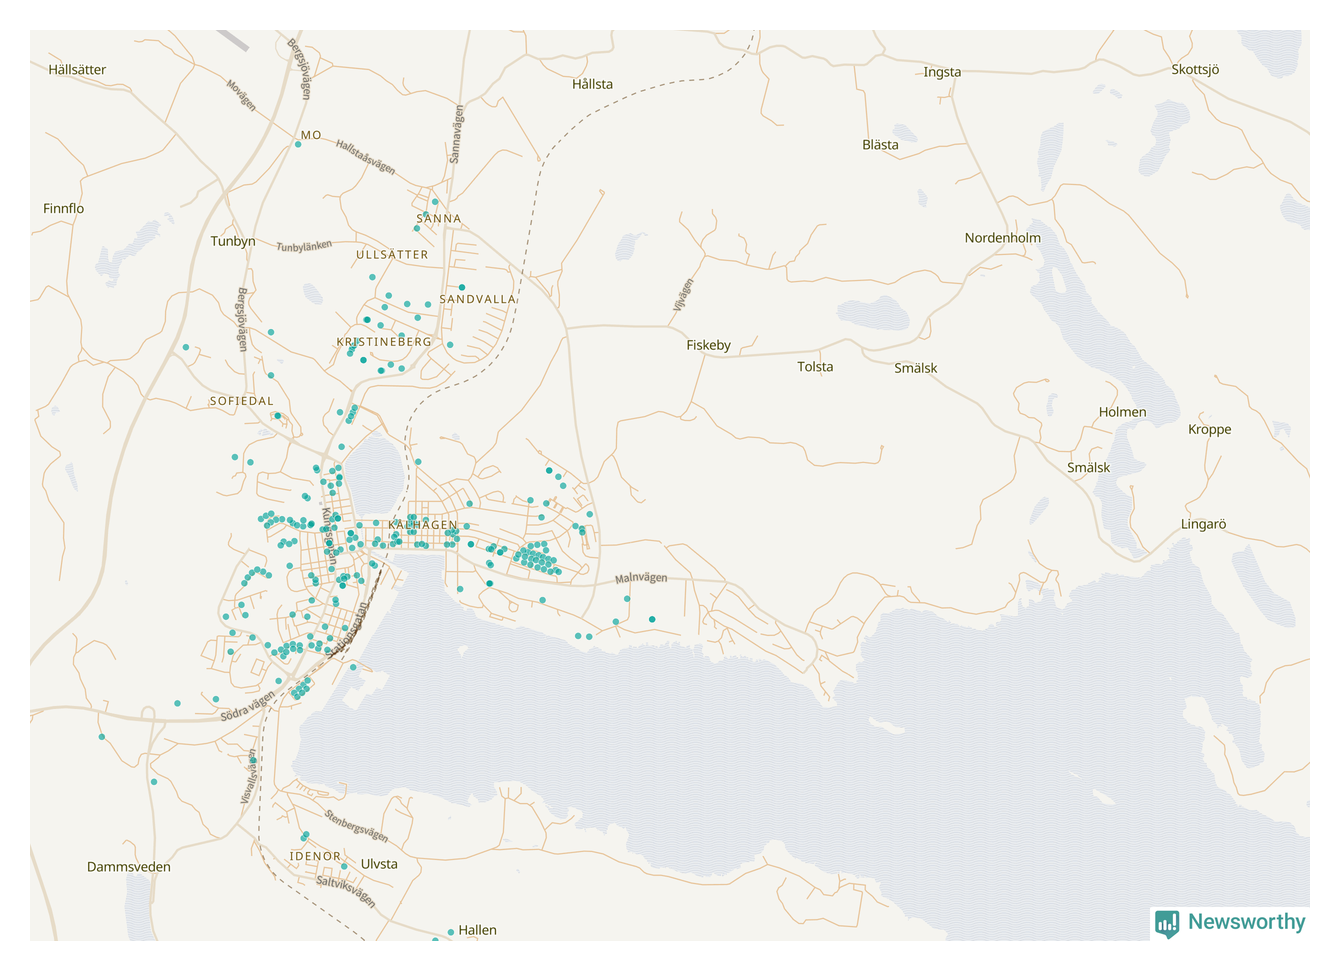Select the IDENOR district label
The height and width of the screenshot is (971, 1340).
[315, 857]
